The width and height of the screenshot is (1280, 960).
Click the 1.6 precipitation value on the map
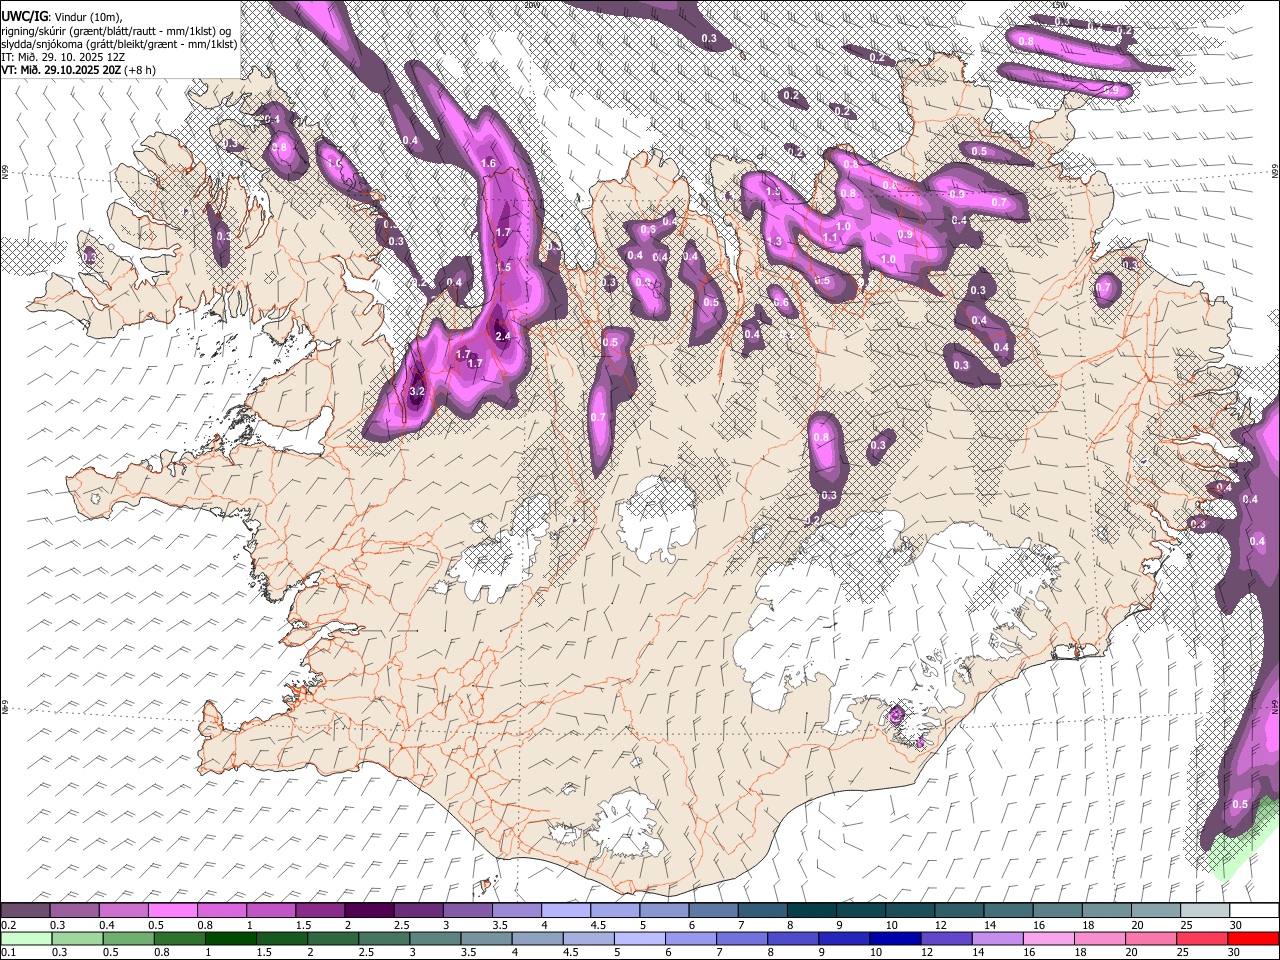489,163
